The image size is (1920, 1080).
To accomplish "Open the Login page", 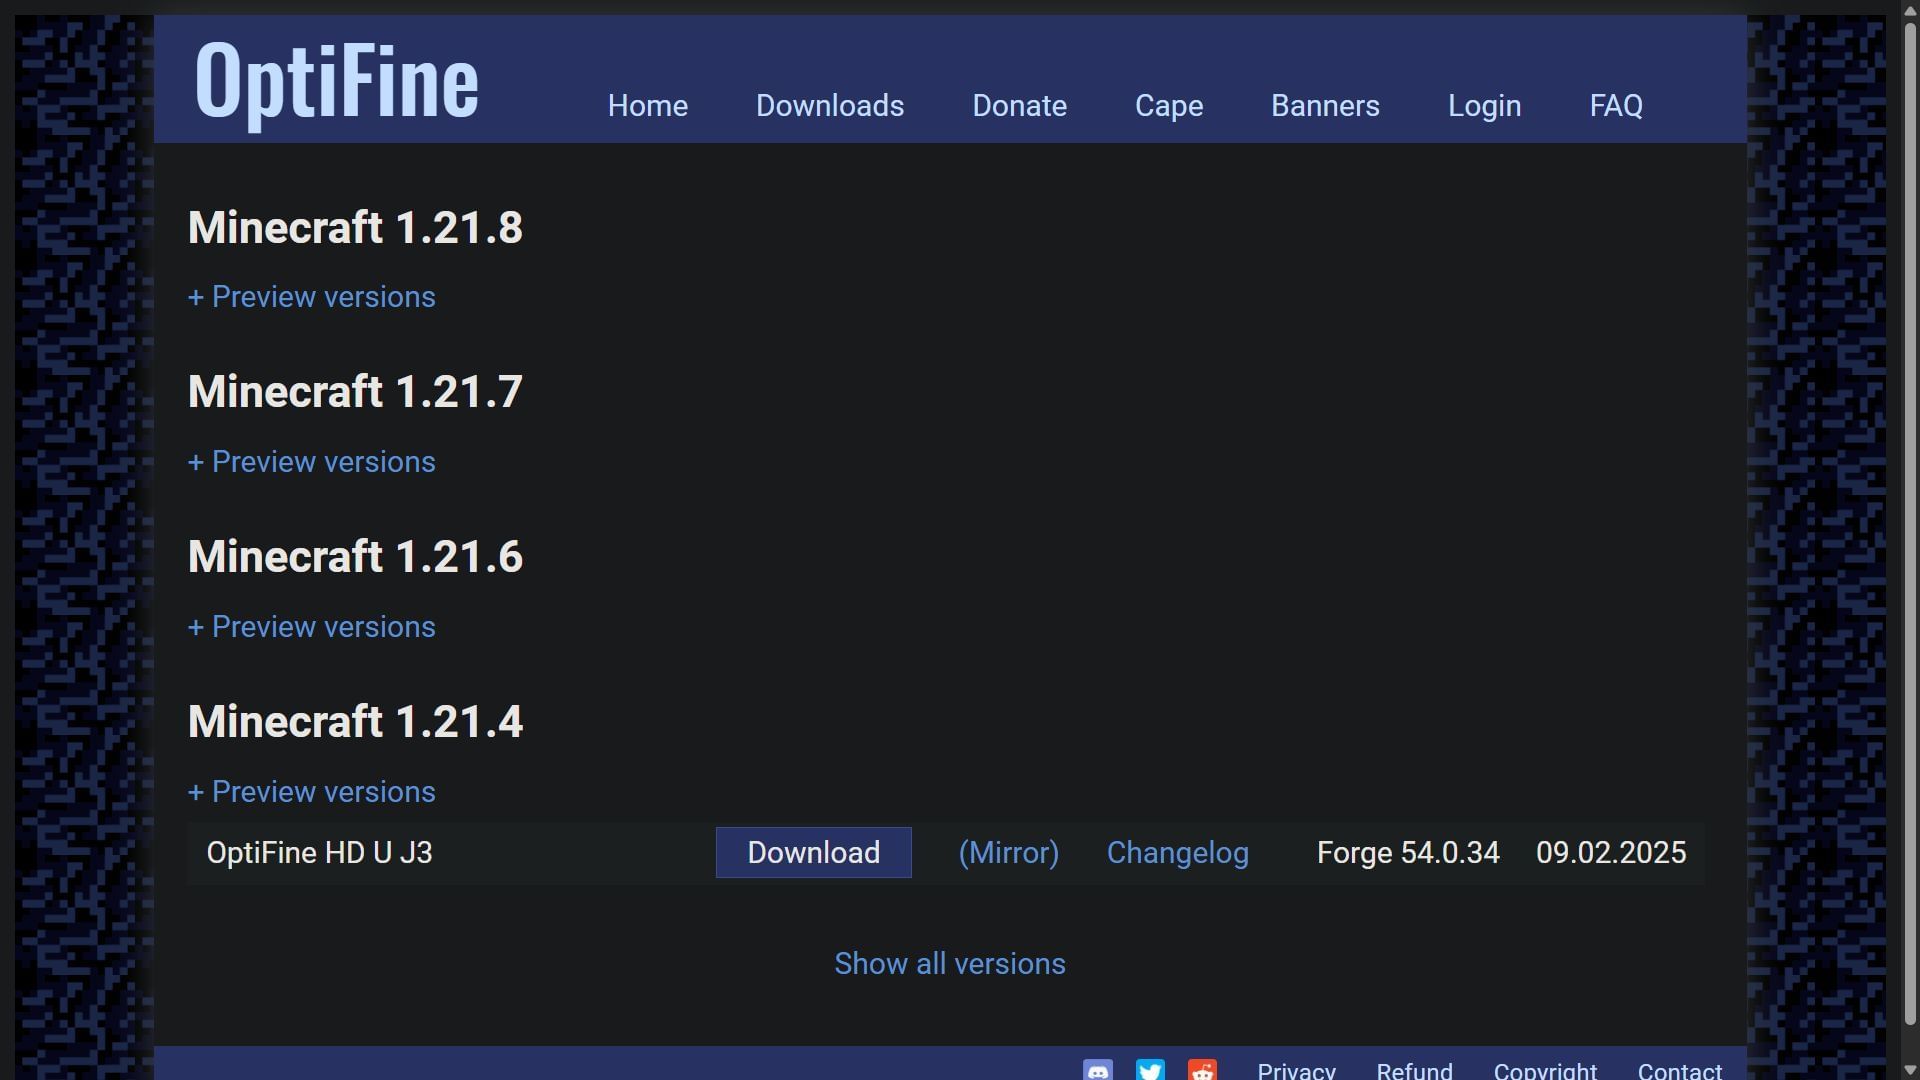I will 1484,106.
